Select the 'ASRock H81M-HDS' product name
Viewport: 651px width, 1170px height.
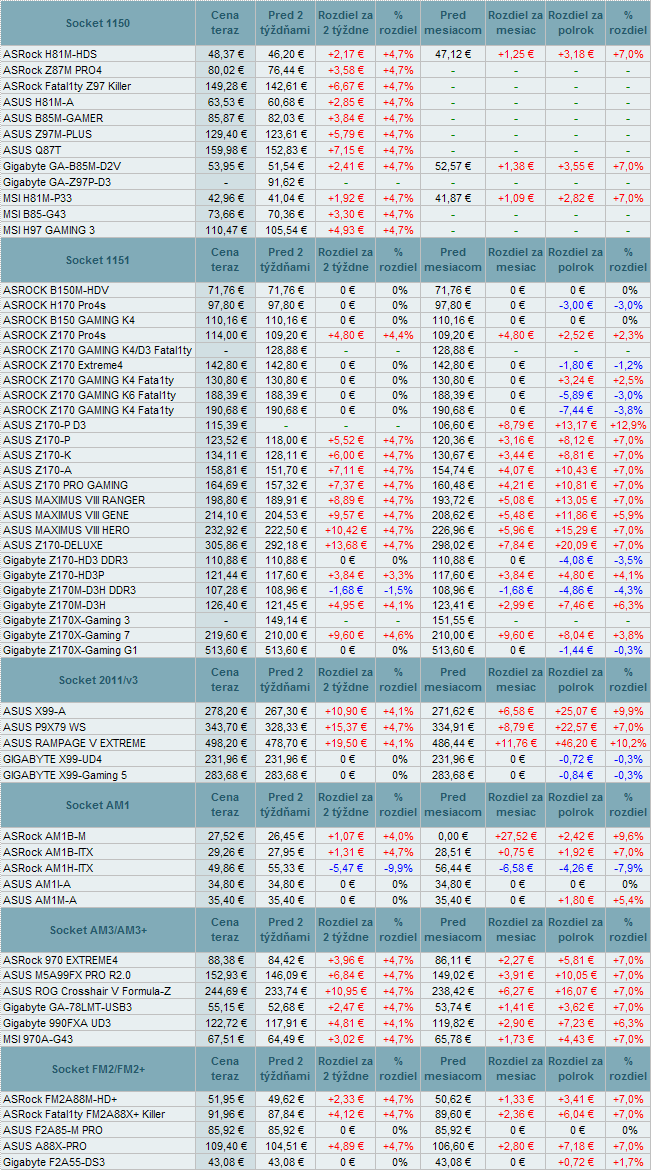click(x=51, y=54)
